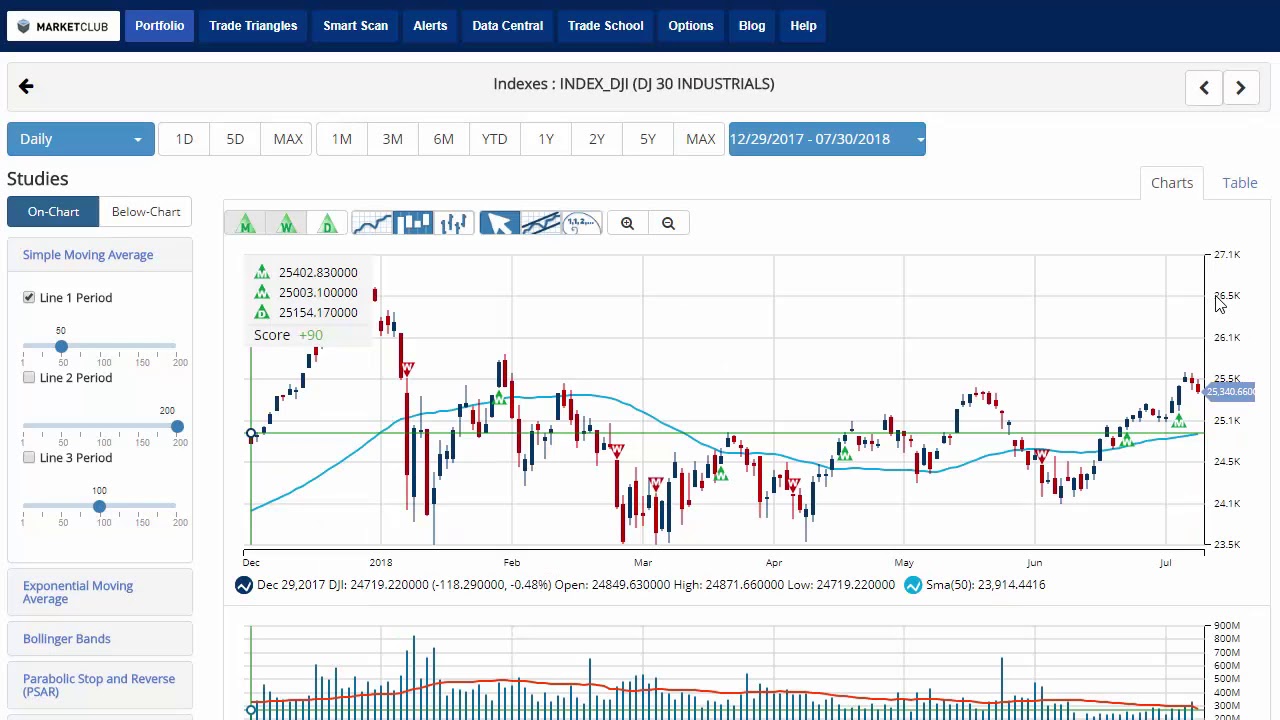Click Line 2 Period slider handle at 200
The width and height of the screenshot is (1280, 720).
point(177,426)
